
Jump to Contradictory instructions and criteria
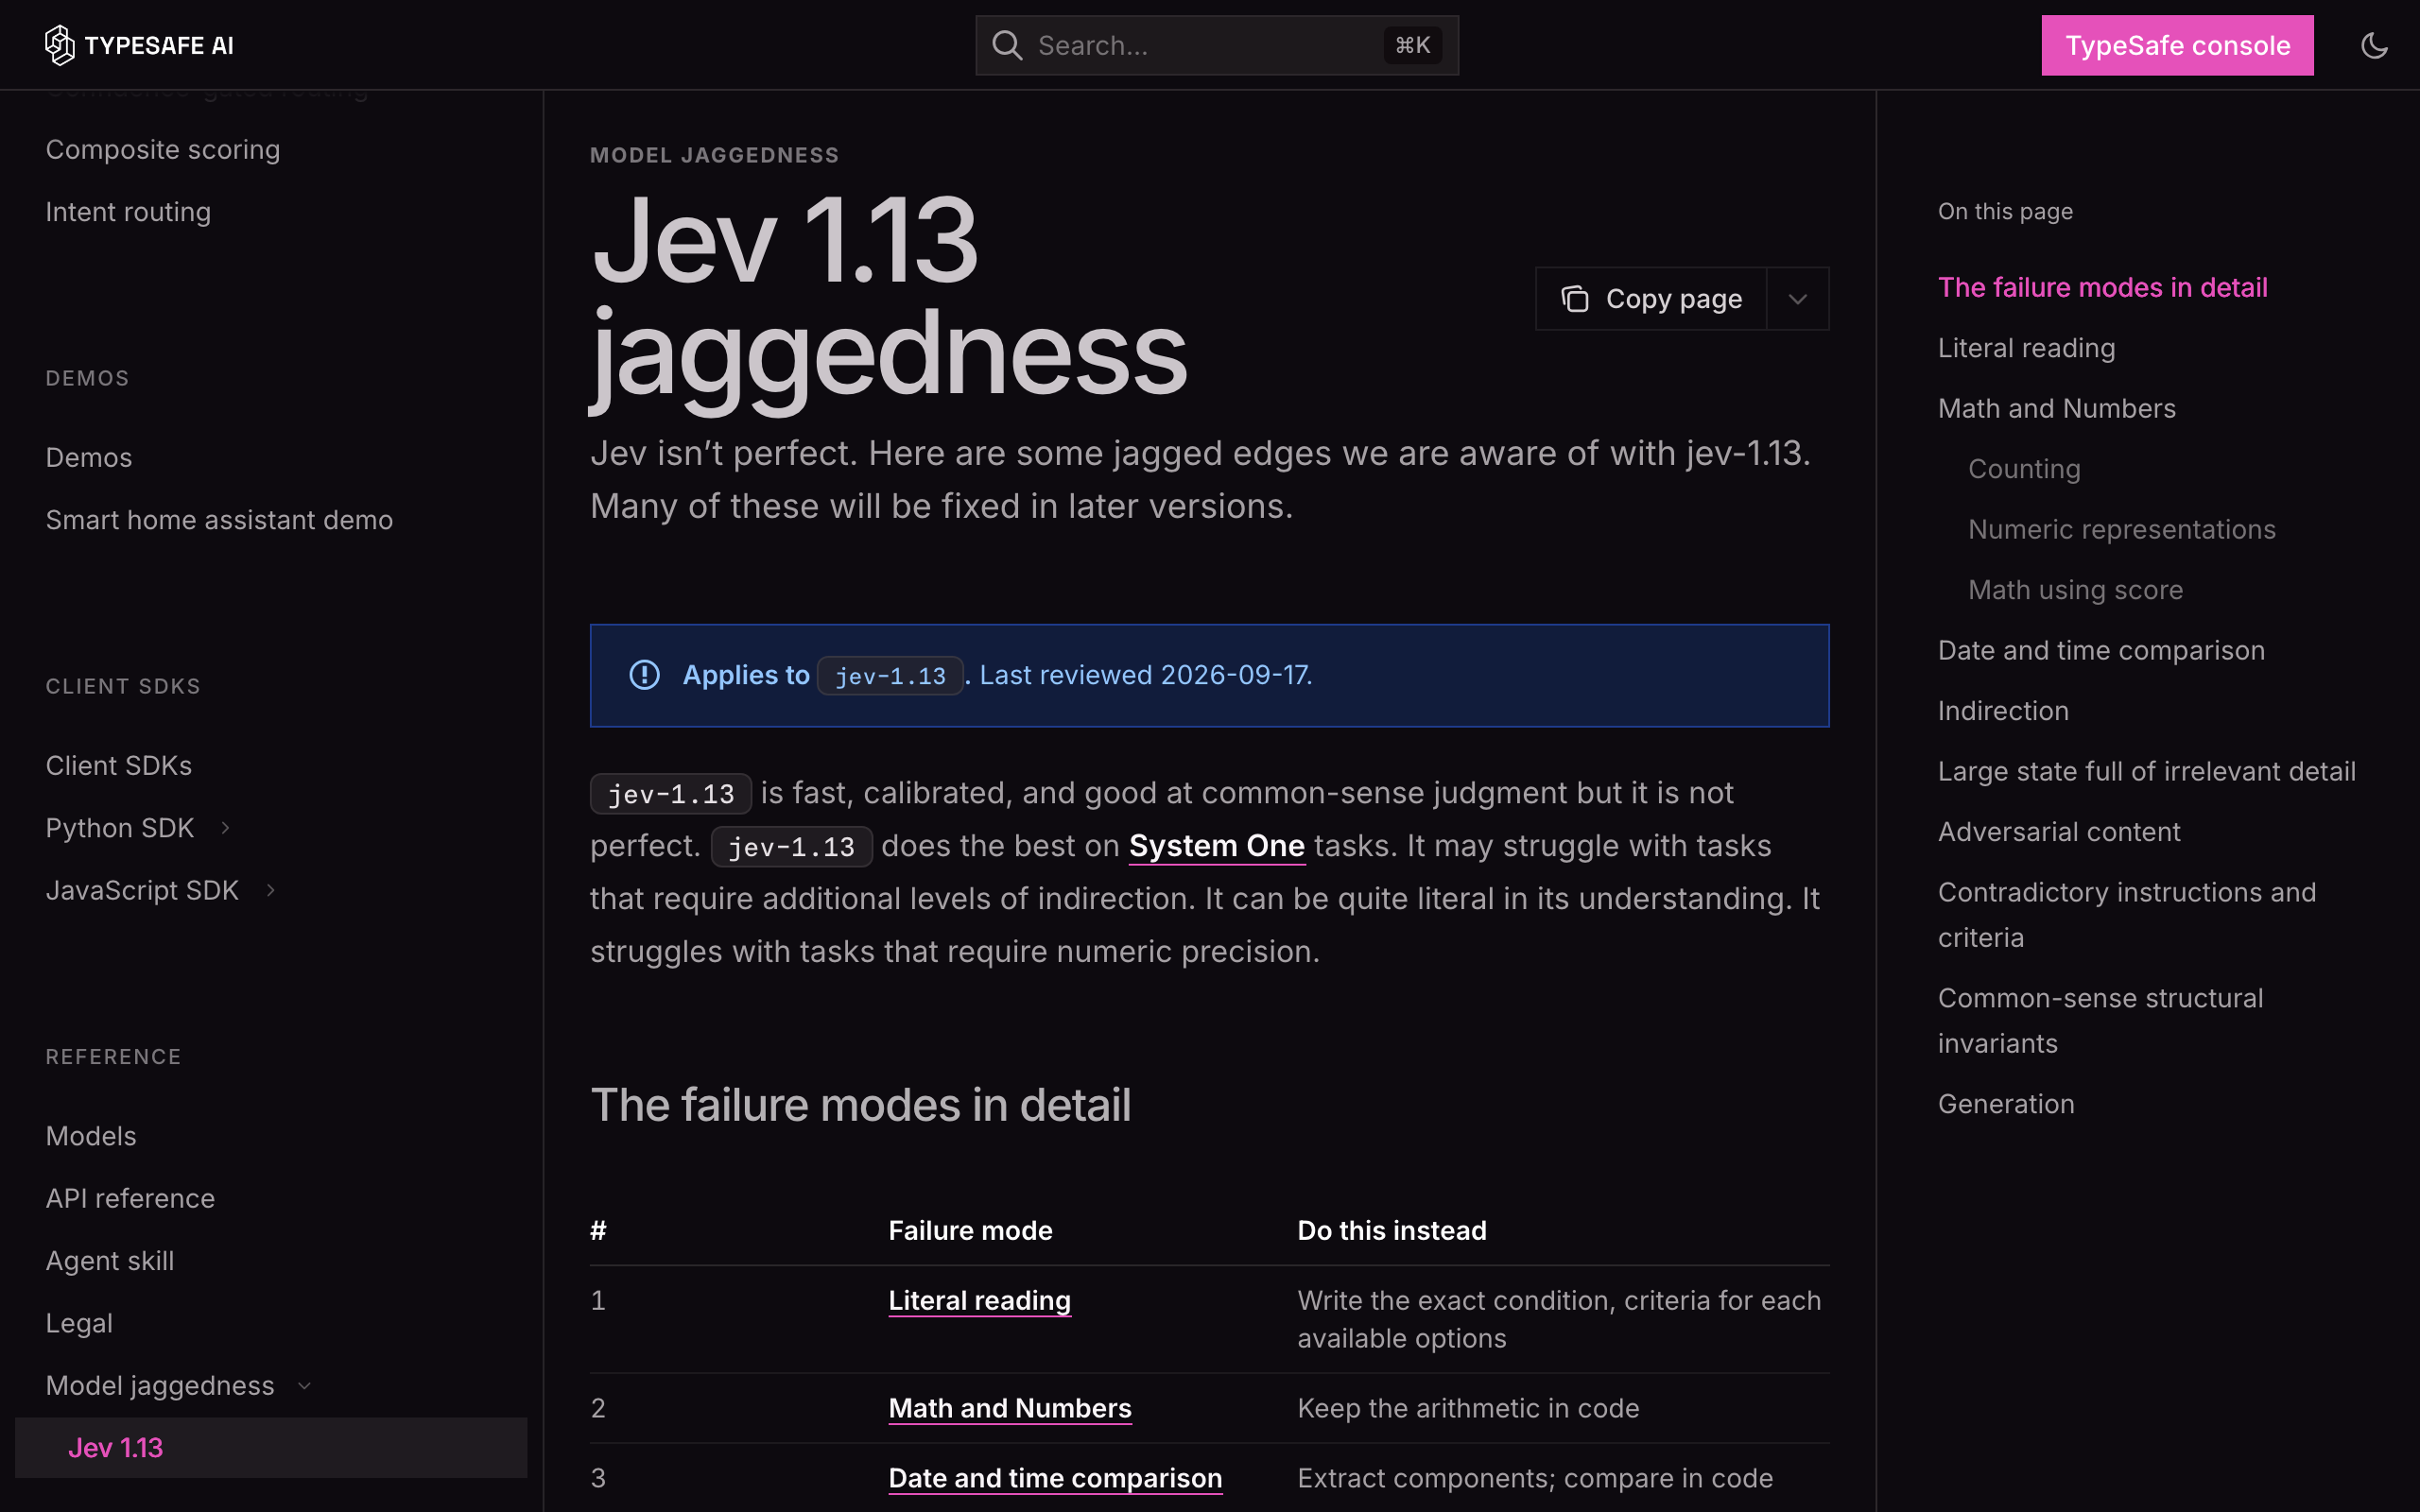coord(2127,915)
